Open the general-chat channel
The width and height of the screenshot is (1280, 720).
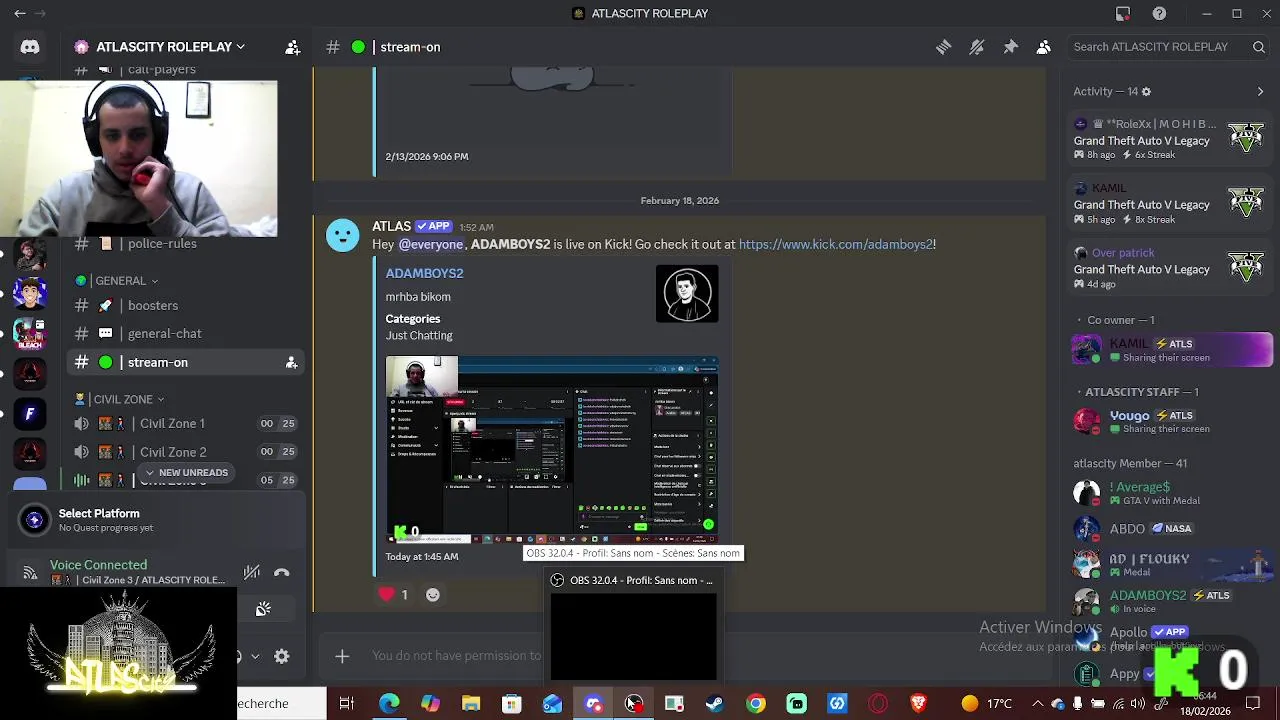(186, 333)
